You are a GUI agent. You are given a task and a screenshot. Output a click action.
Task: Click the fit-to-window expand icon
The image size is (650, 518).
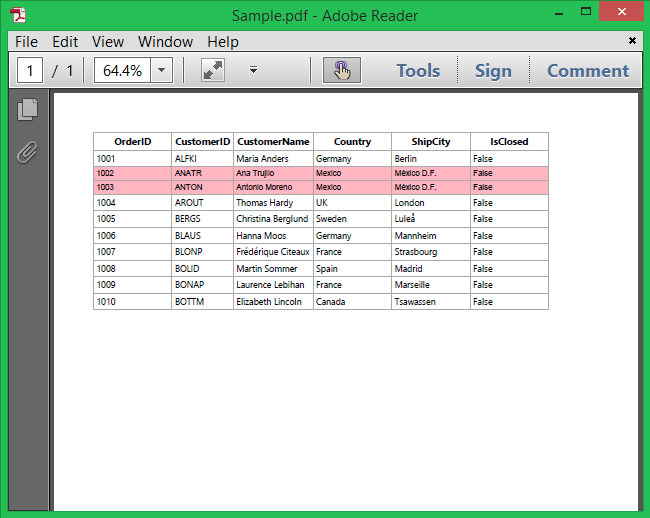pyautogui.click(x=213, y=70)
